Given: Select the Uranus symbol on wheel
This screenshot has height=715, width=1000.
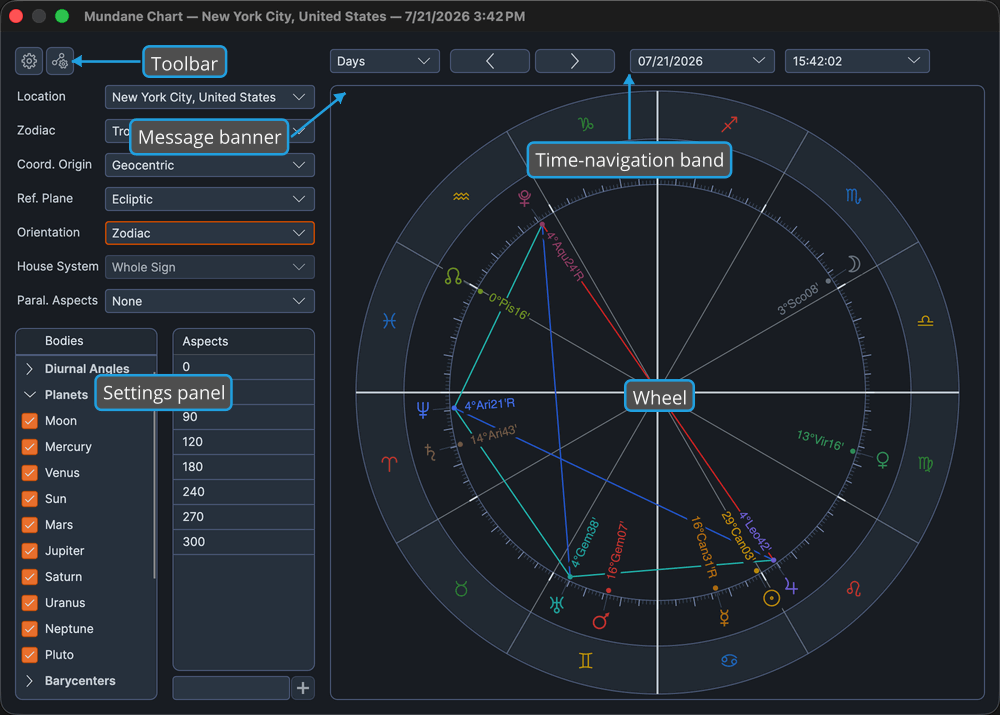Looking at the screenshot, I should [x=557, y=603].
